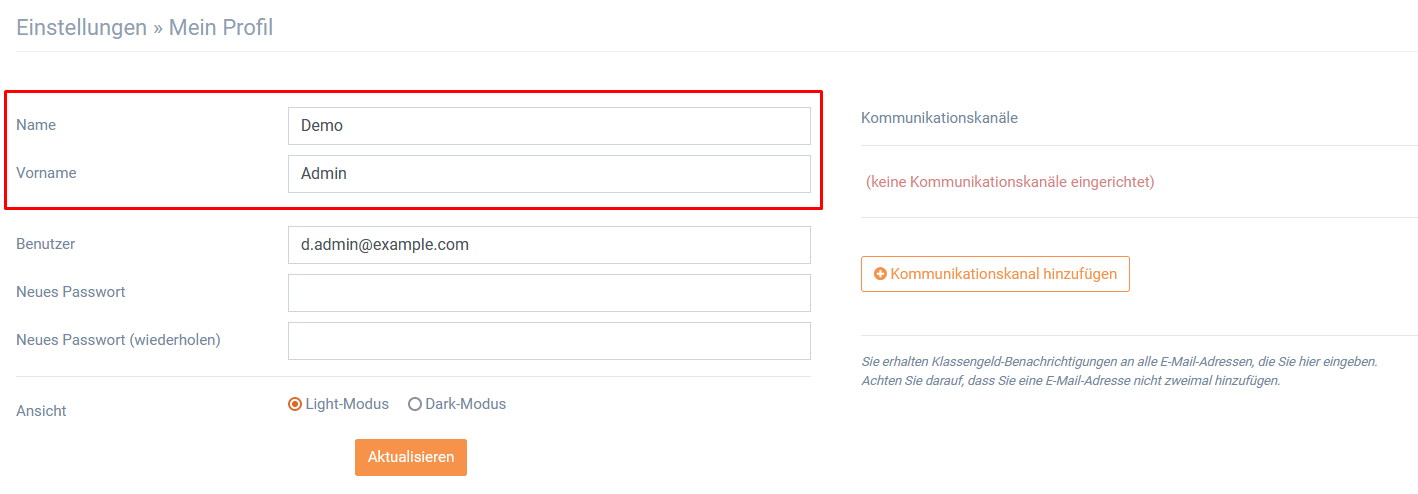The image size is (1418, 494).
Task: Open the Einstellungen breadcrumb link
Action: pos(81,28)
